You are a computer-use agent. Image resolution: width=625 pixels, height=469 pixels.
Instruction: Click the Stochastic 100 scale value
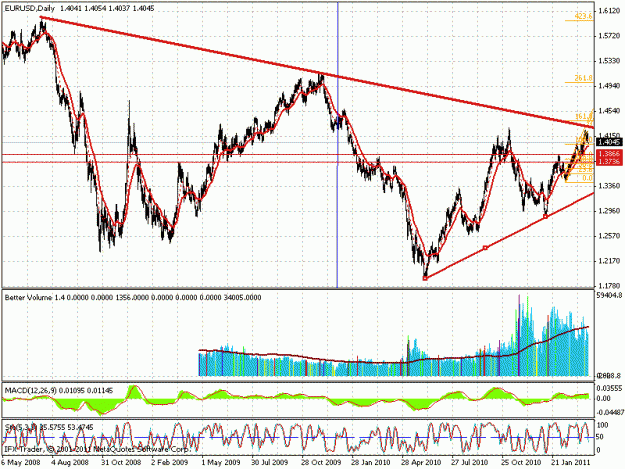coord(604,425)
